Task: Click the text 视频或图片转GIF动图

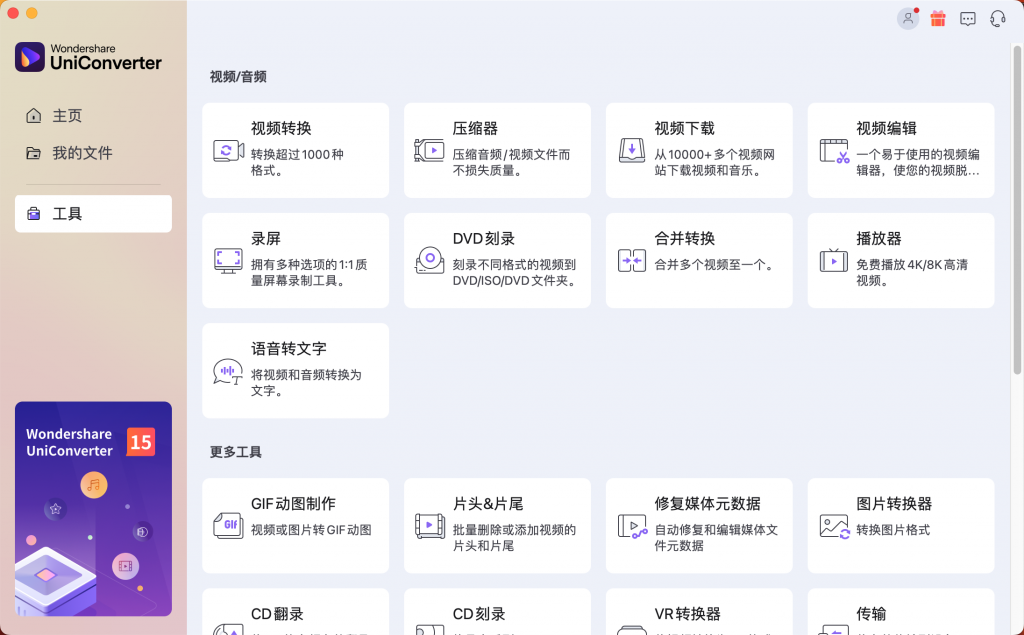Action: pyautogui.click(x=312, y=530)
